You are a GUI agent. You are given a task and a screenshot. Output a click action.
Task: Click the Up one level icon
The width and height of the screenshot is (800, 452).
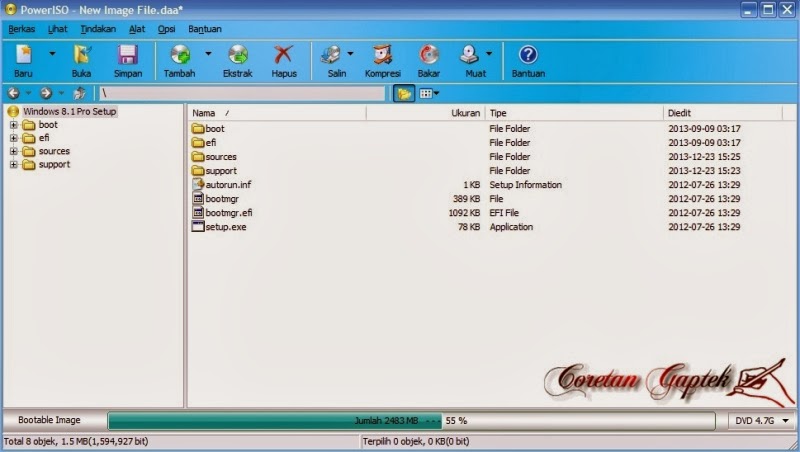point(79,93)
